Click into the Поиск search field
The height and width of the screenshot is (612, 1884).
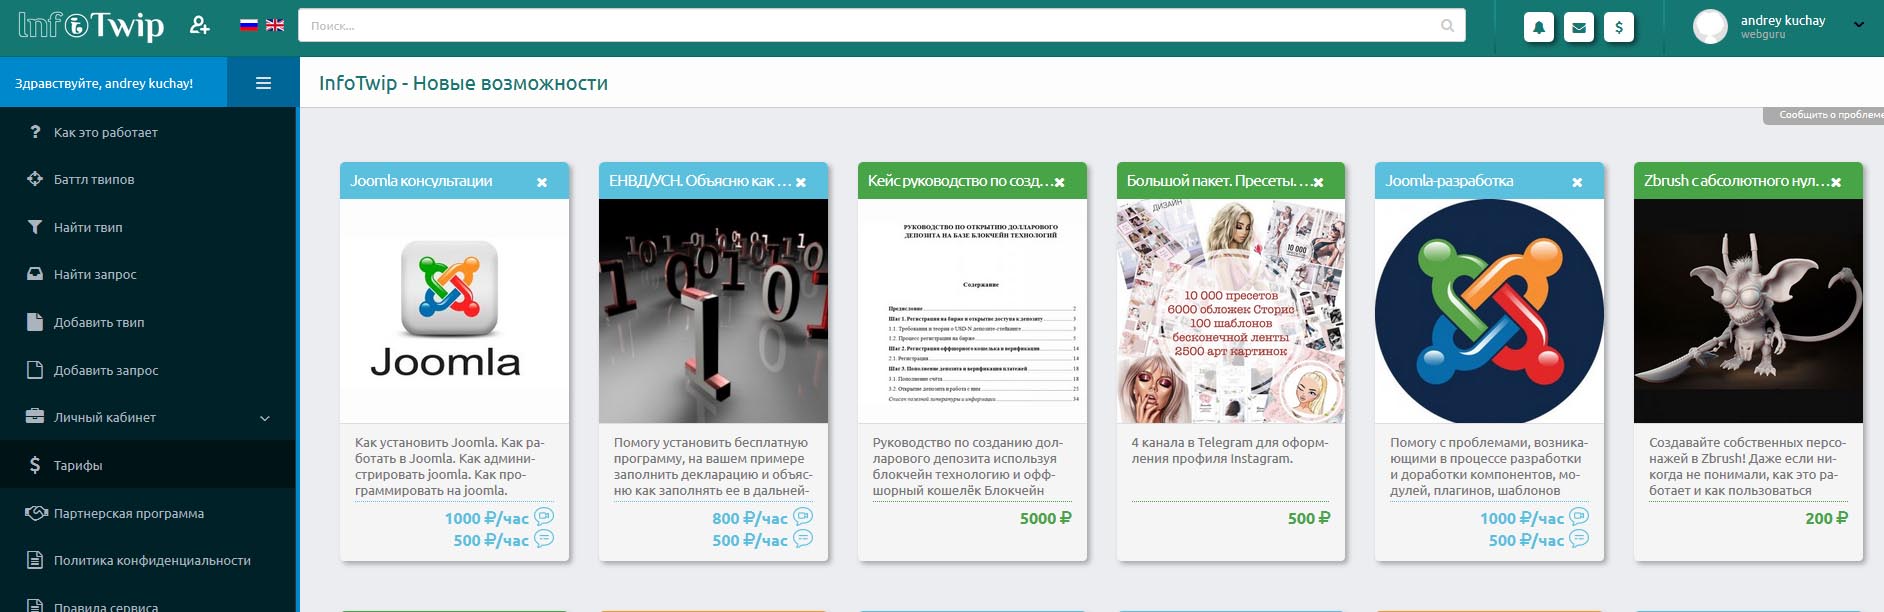pyautogui.click(x=870, y=26)
